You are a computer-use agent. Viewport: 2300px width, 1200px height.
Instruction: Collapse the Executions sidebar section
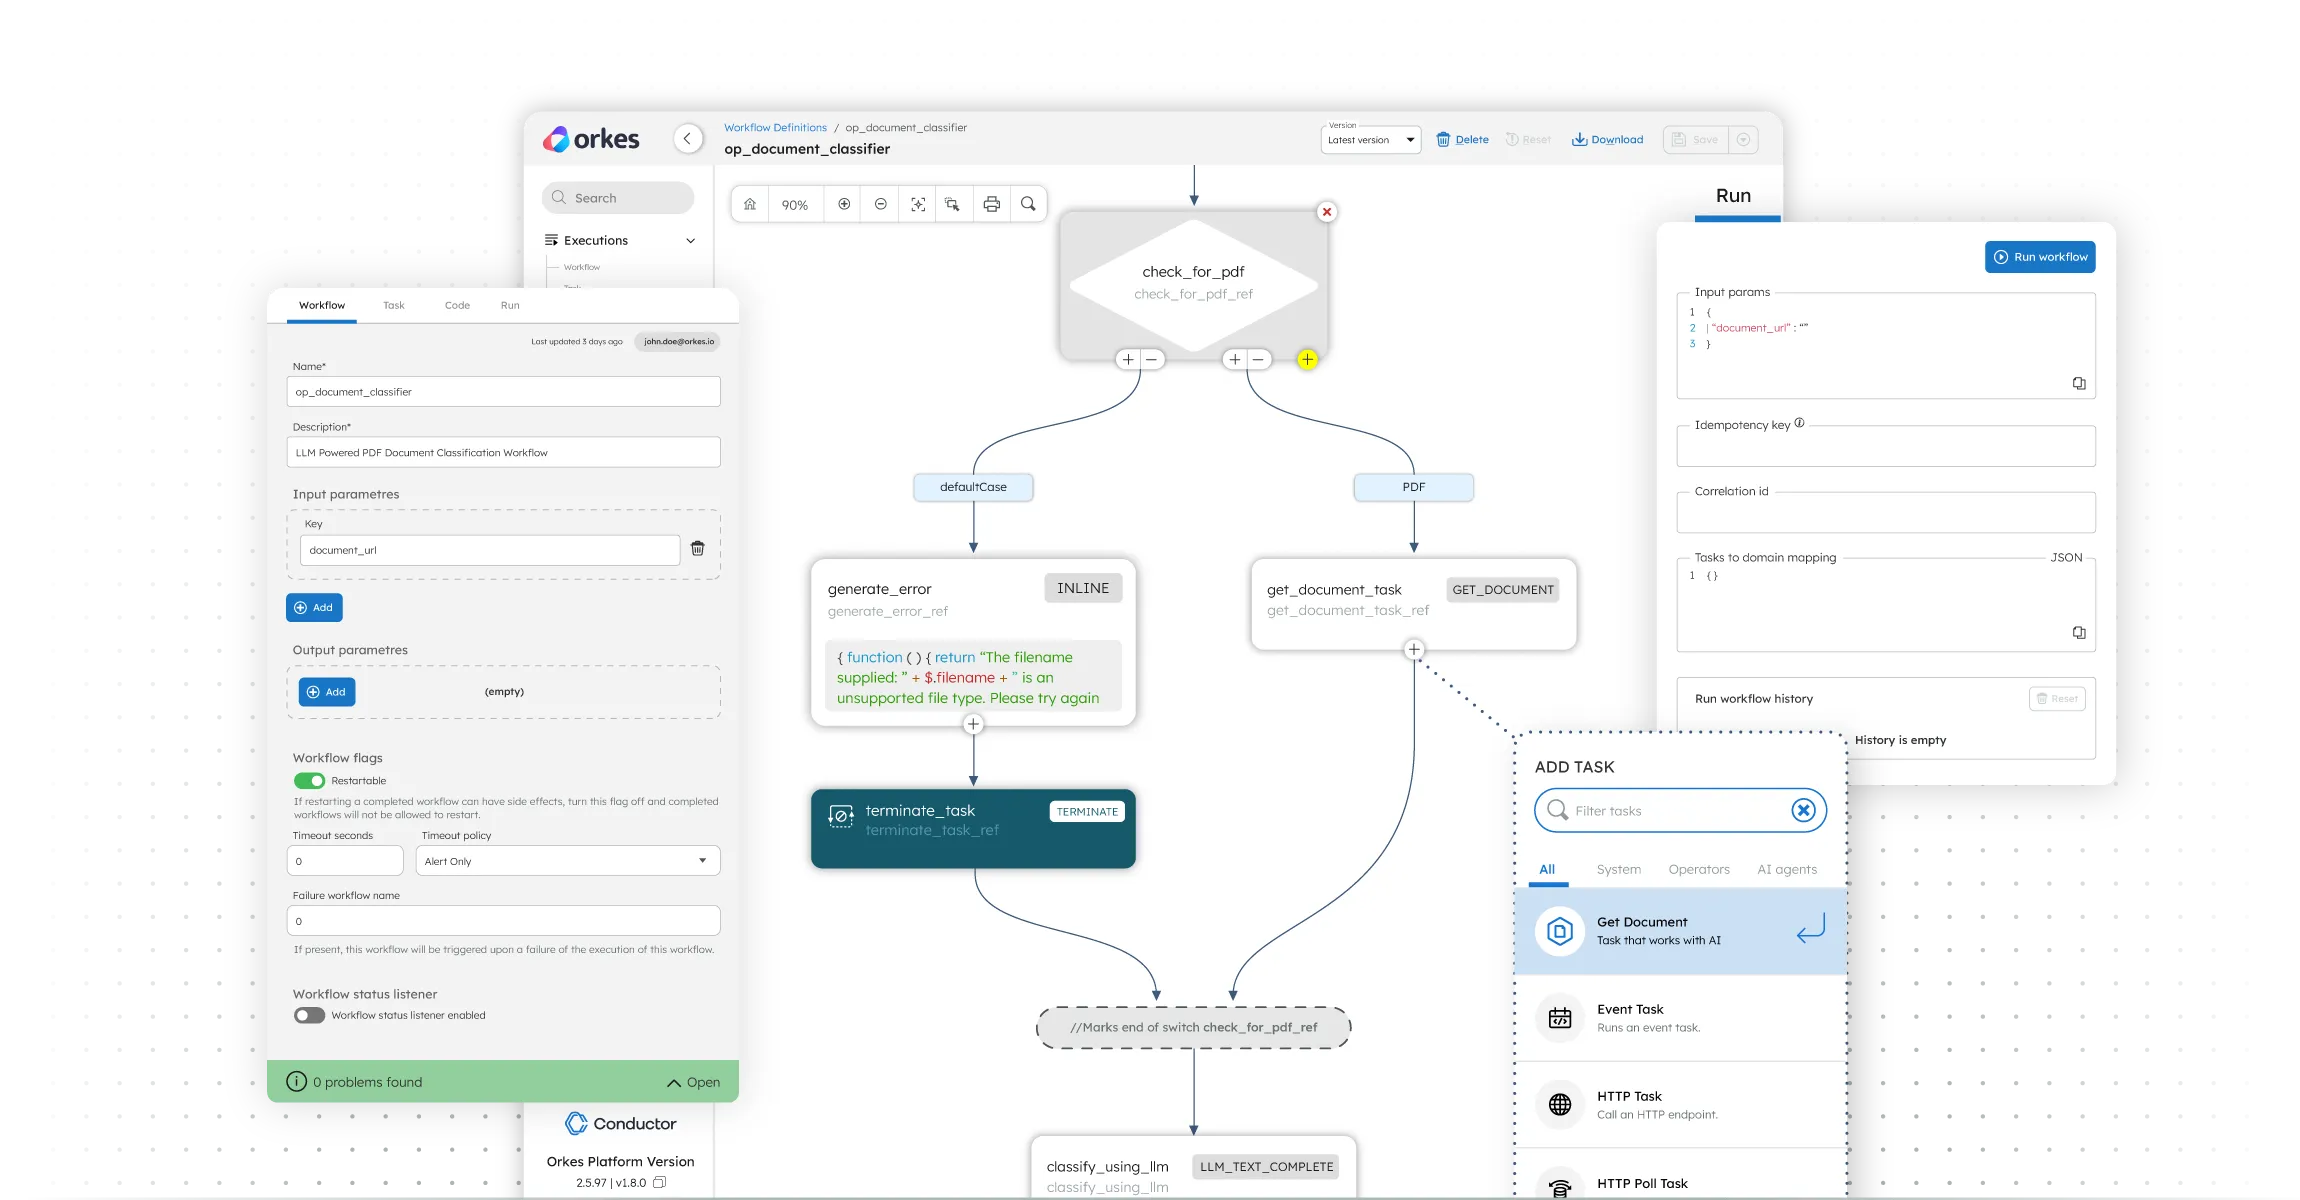point(690,241)
